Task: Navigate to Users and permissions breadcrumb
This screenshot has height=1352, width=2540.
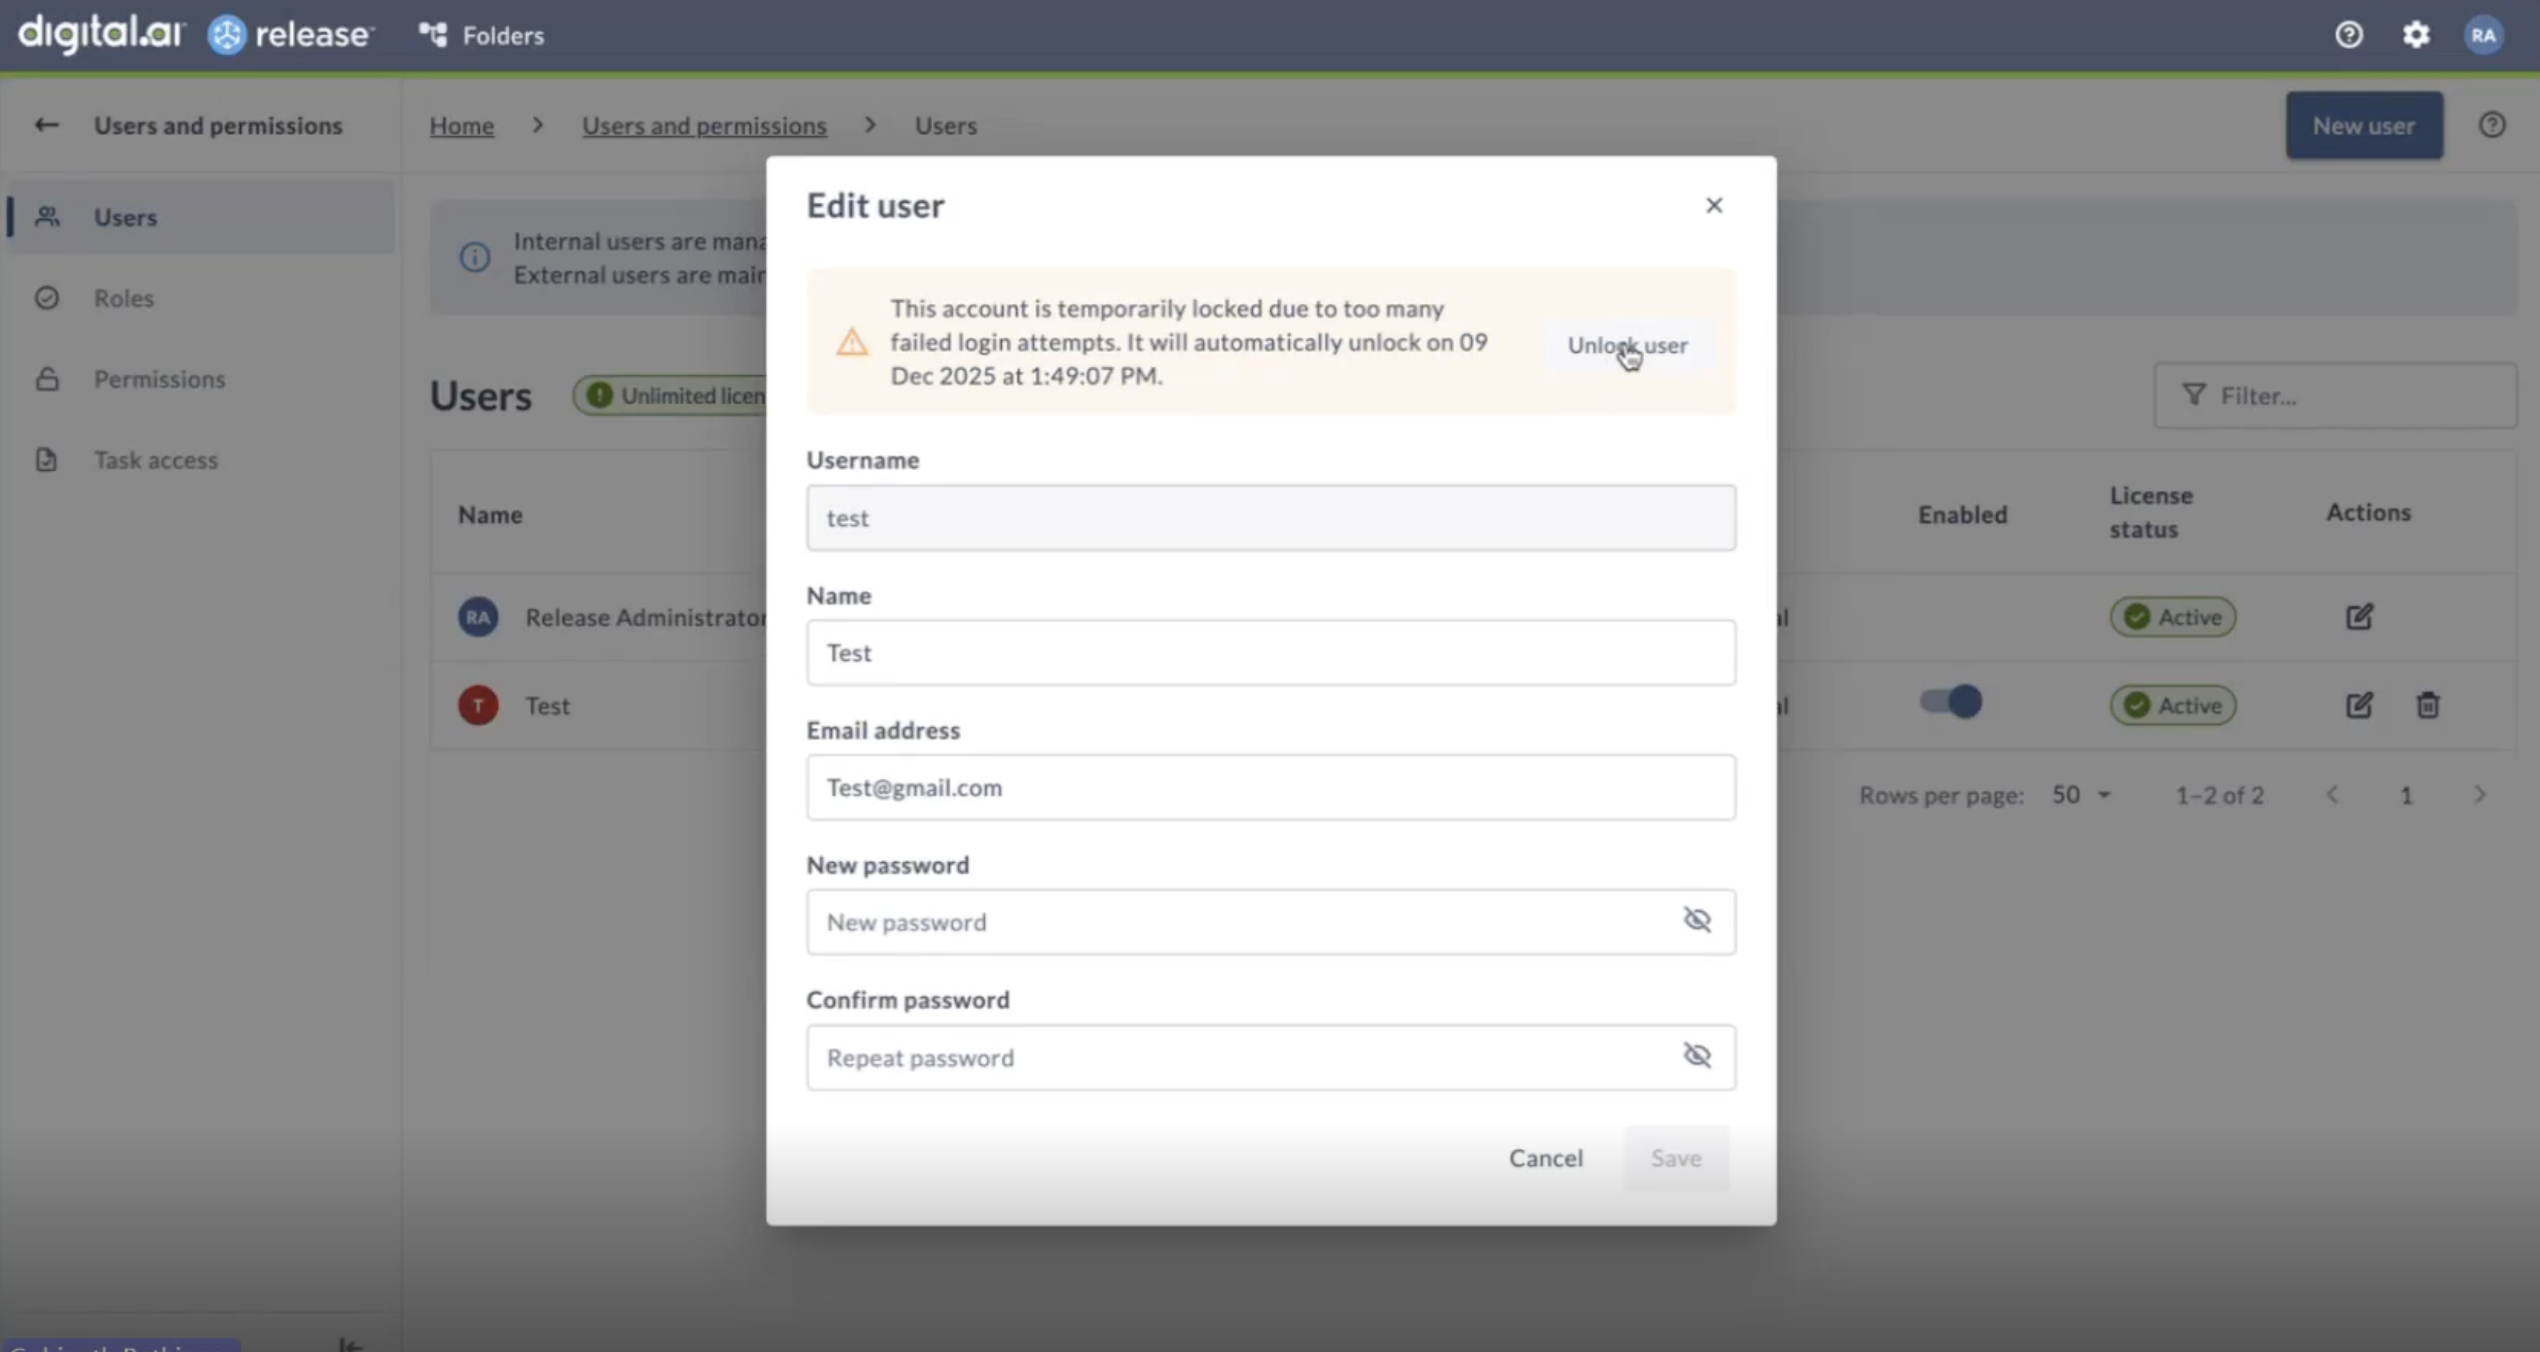Action: [x=705, y=125]
